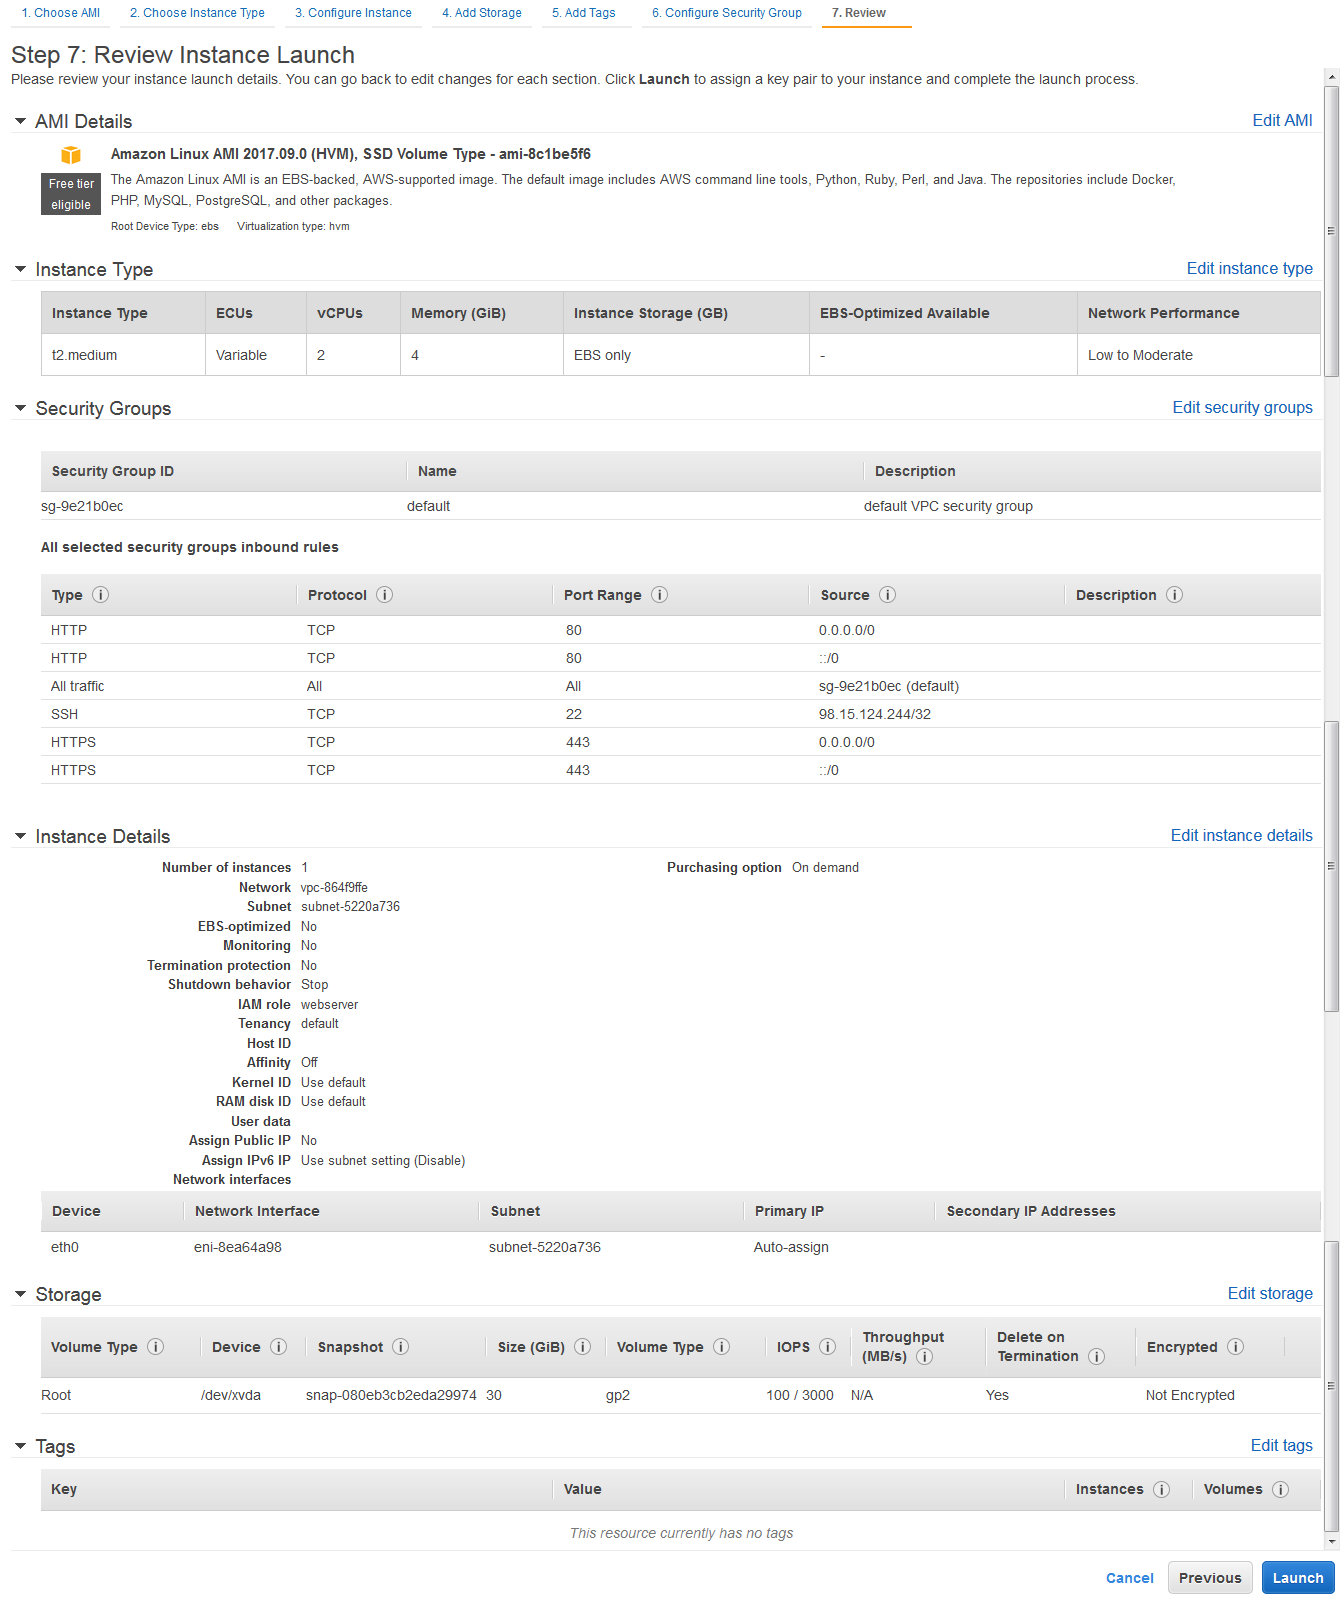Collapse the AMI Details section
The image size is (1342, 1604).
20,121
